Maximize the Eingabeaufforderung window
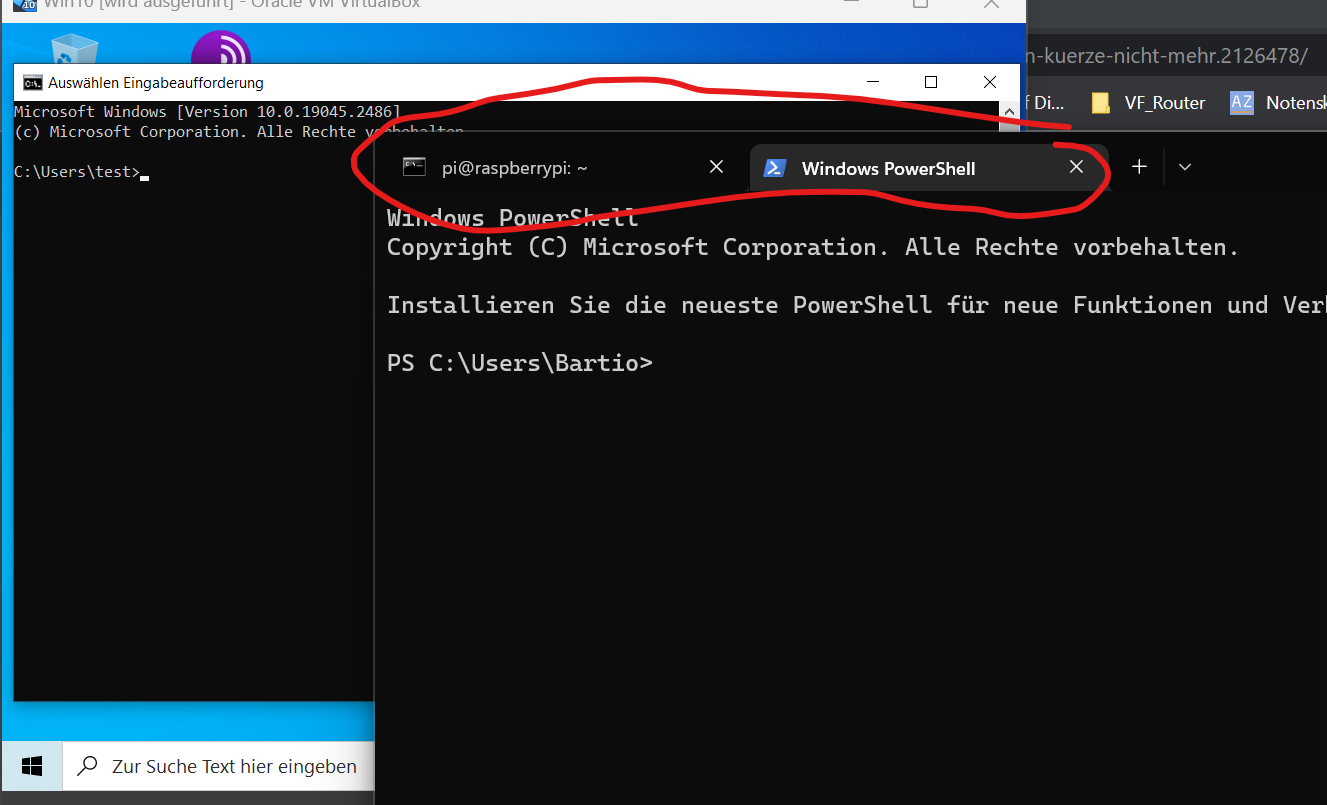The width and height of the screenshot is (1327, 805). pos(931,82)
